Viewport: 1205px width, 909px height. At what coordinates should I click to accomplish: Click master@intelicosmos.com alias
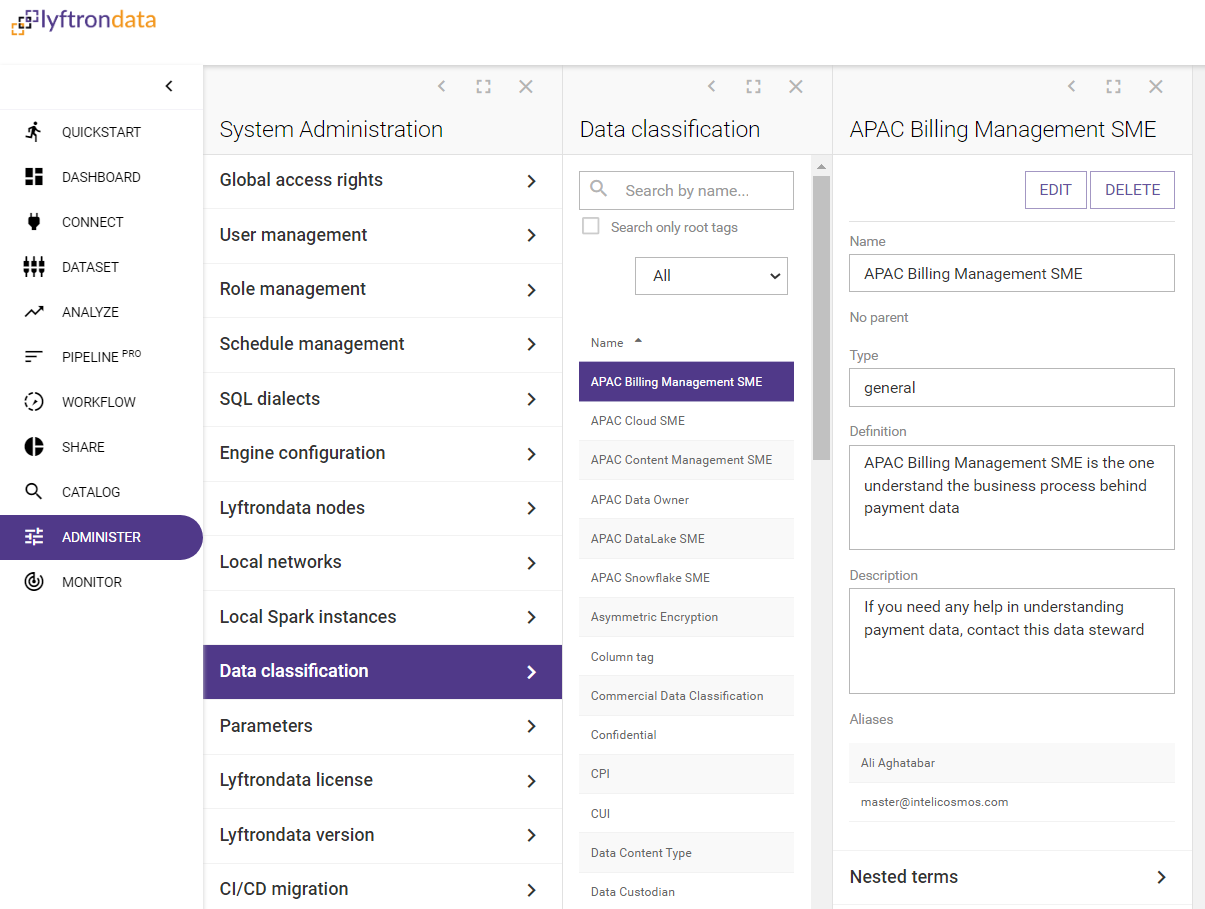(1012, 802)
